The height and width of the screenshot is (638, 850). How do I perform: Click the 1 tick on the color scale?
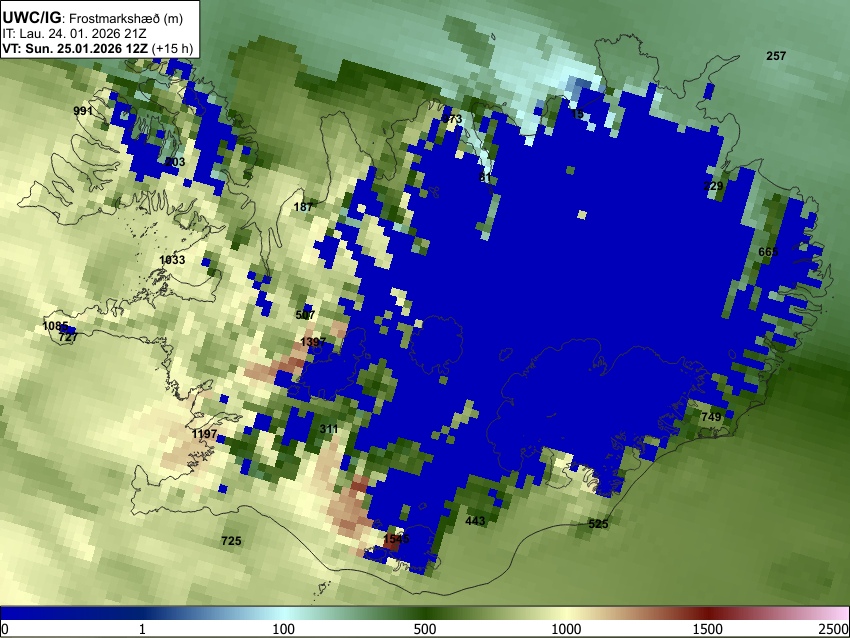[x=142, y=629]
